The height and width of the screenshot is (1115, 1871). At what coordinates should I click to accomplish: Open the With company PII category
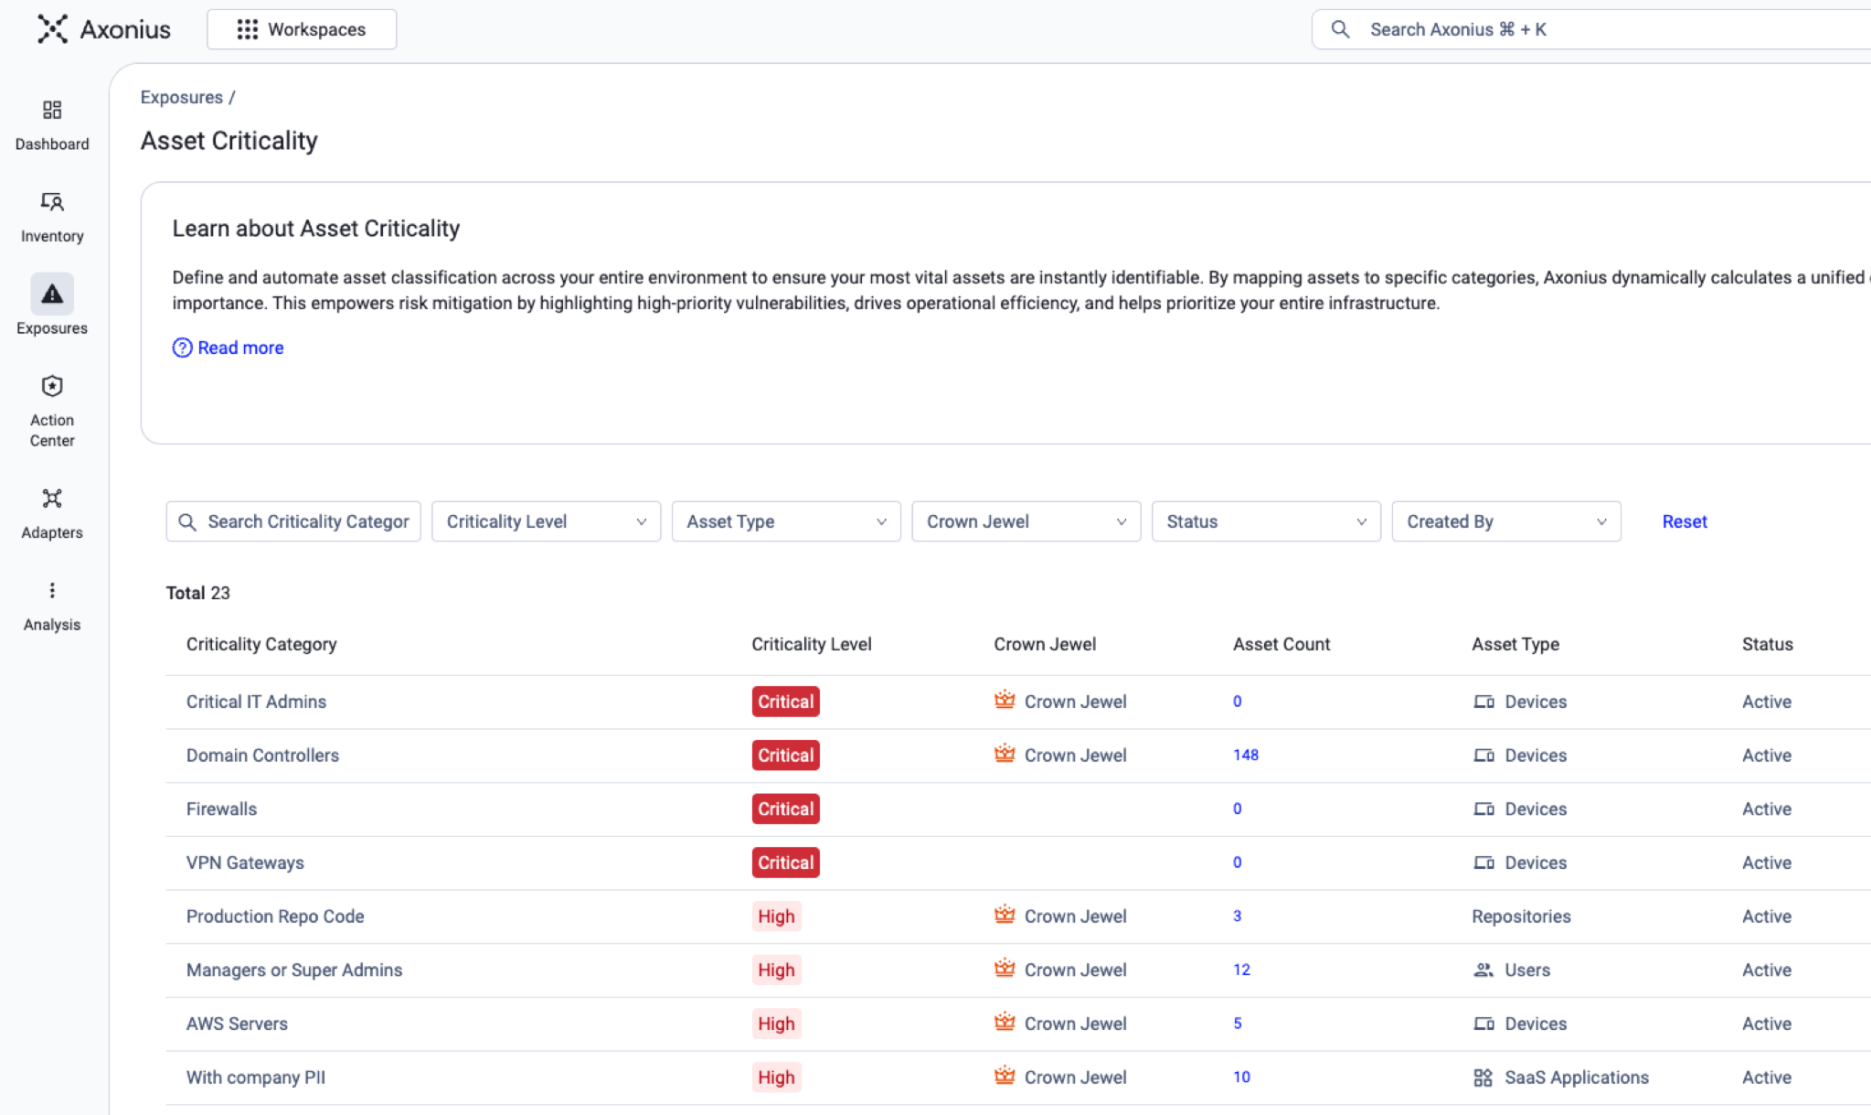pyautogui.click(x=256, y=1077)
